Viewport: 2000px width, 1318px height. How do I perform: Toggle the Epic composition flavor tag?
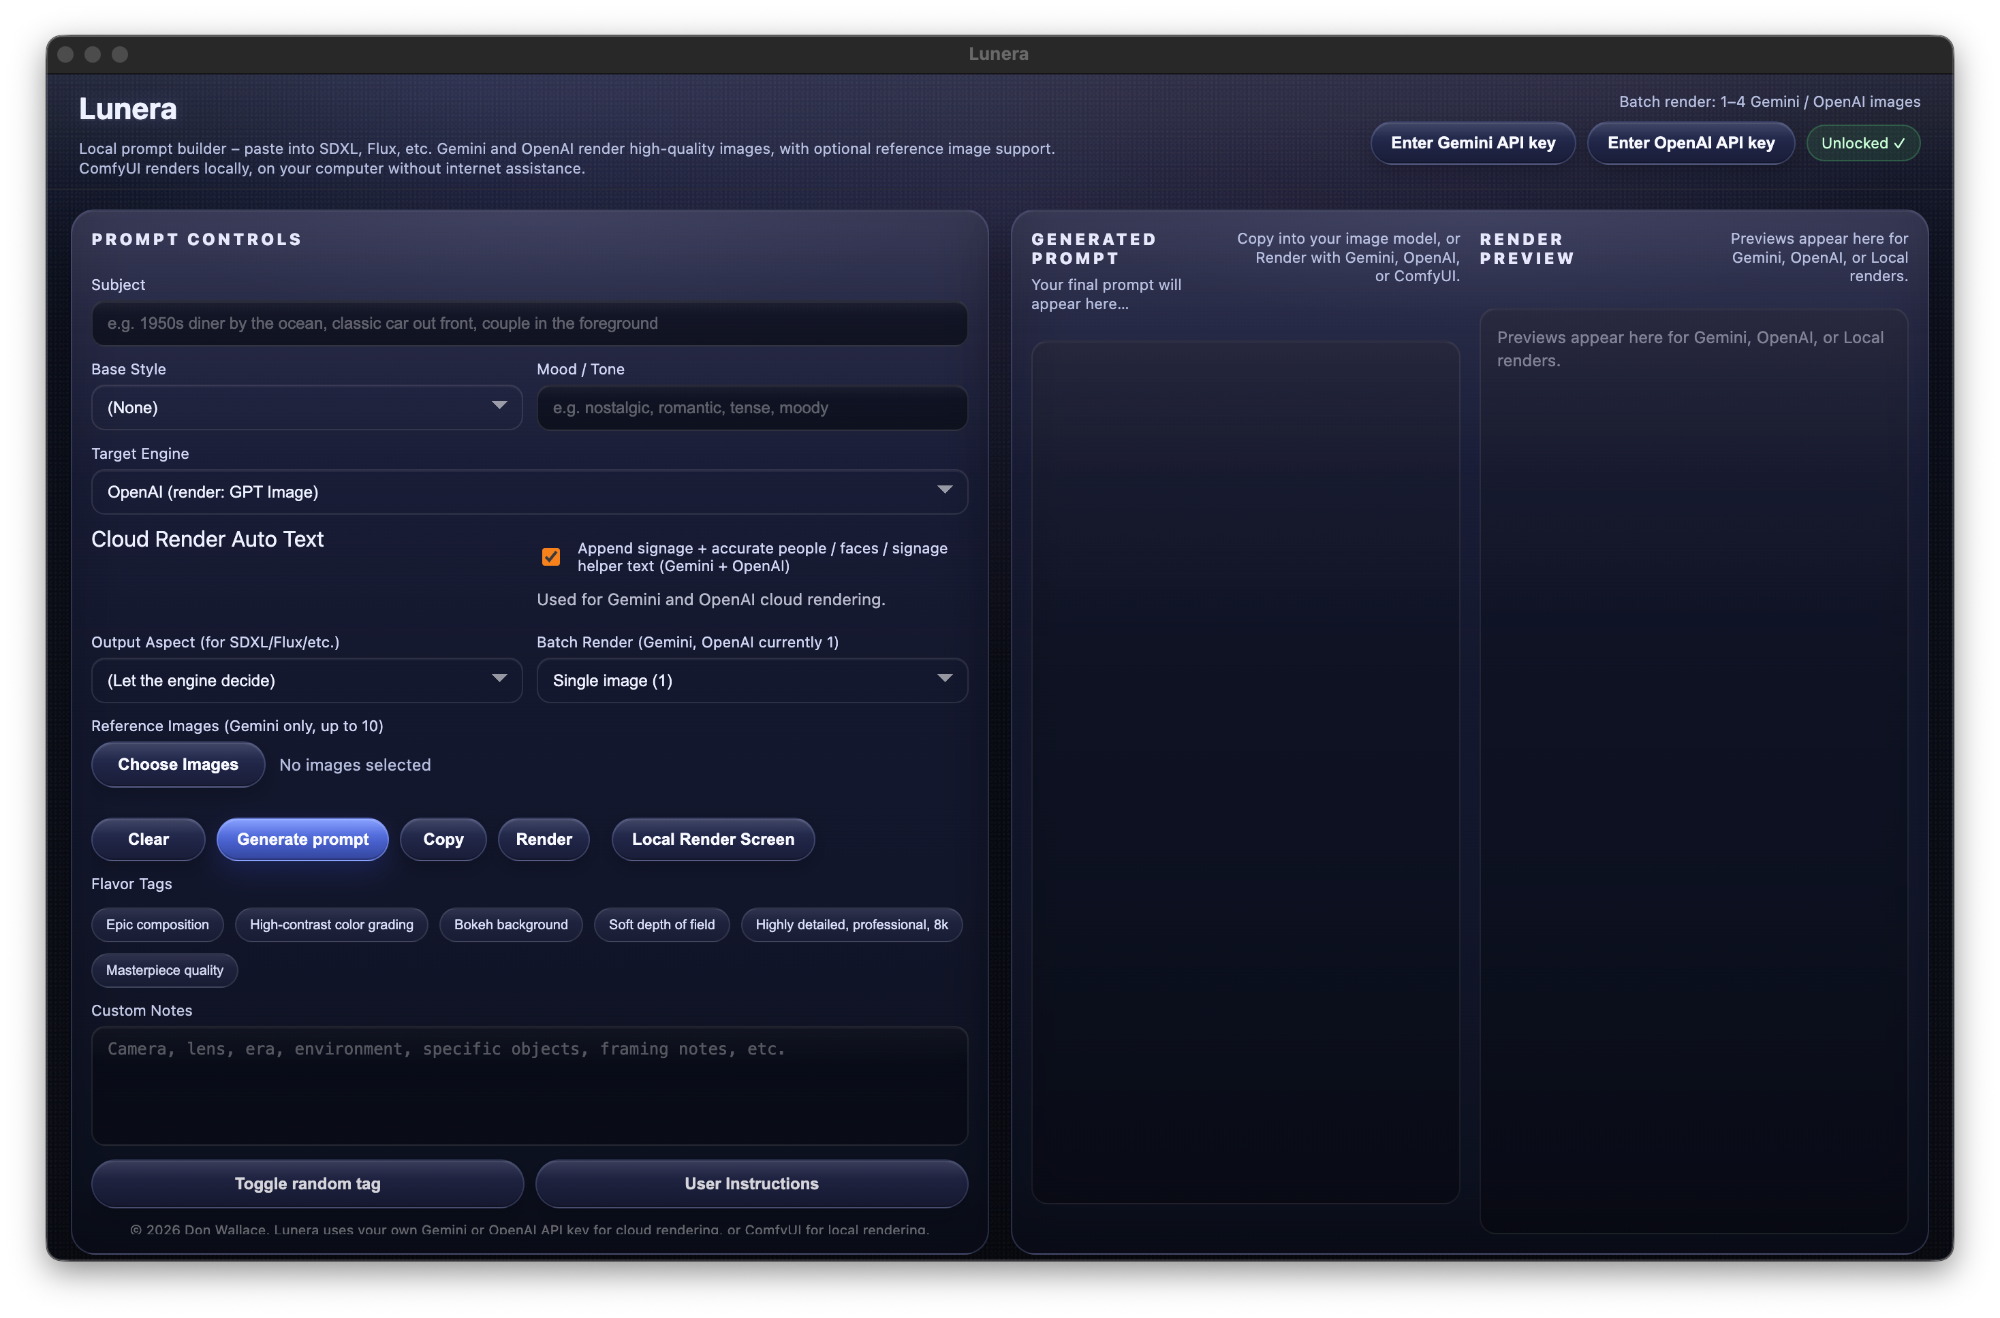[157, 925]
